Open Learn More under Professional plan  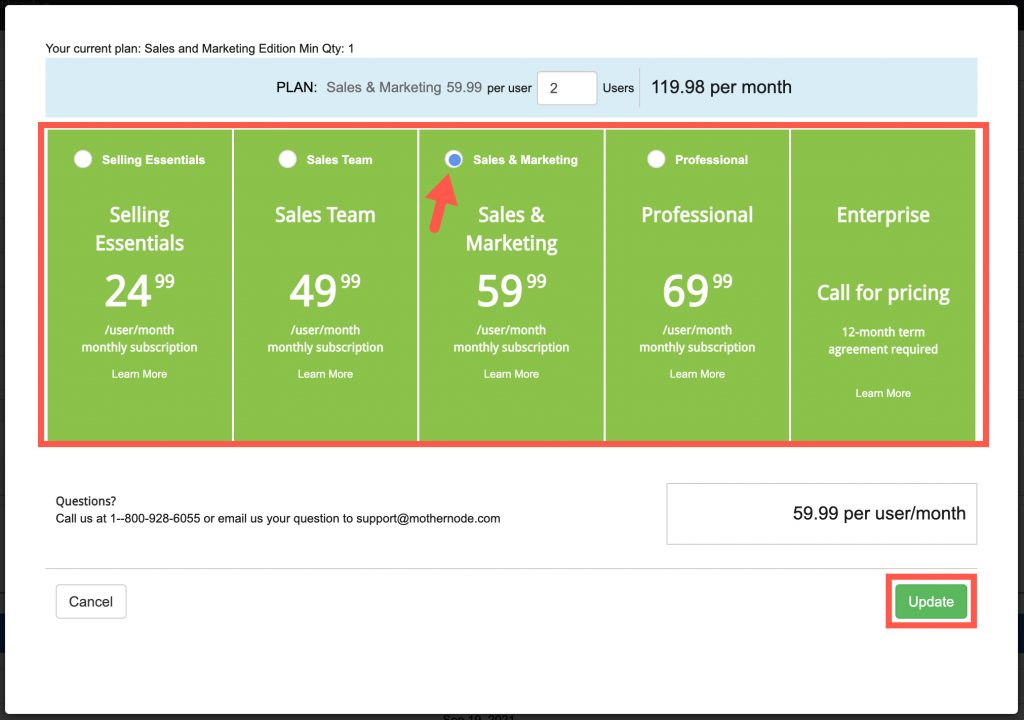click(697, 374)
